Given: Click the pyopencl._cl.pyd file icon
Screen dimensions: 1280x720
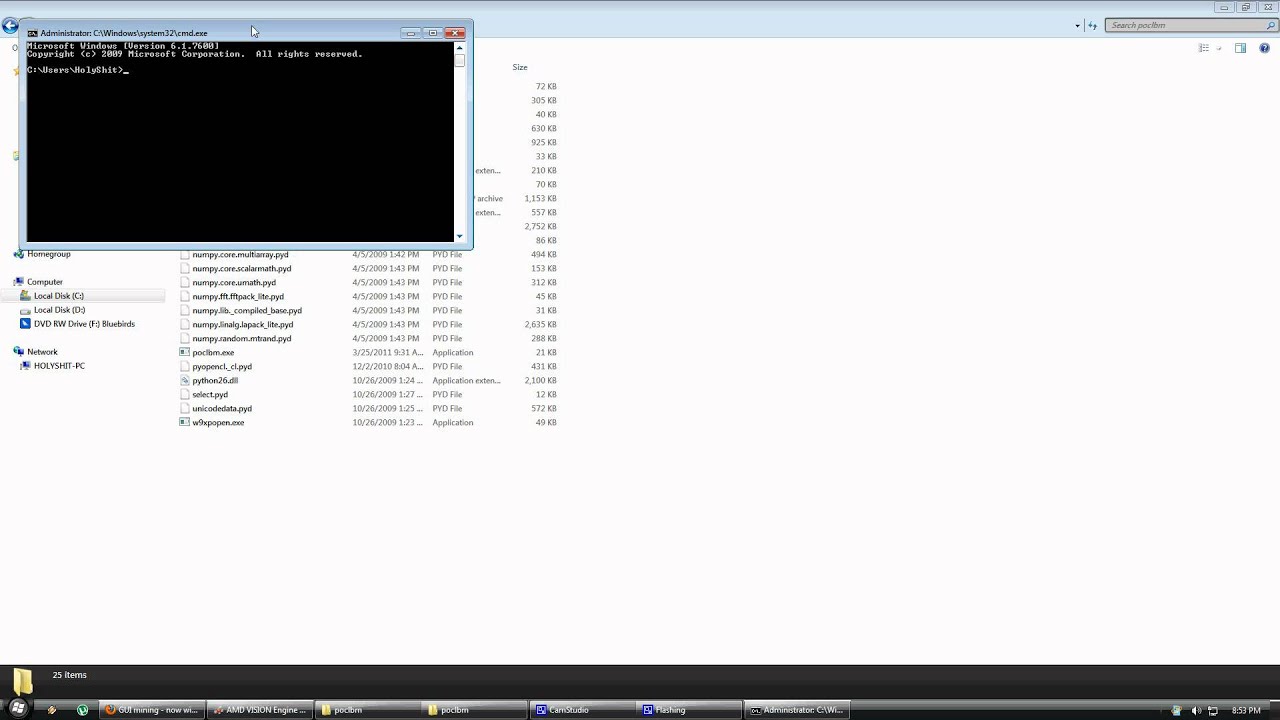Looking at the screenshot, I should (x=184, y=366).
